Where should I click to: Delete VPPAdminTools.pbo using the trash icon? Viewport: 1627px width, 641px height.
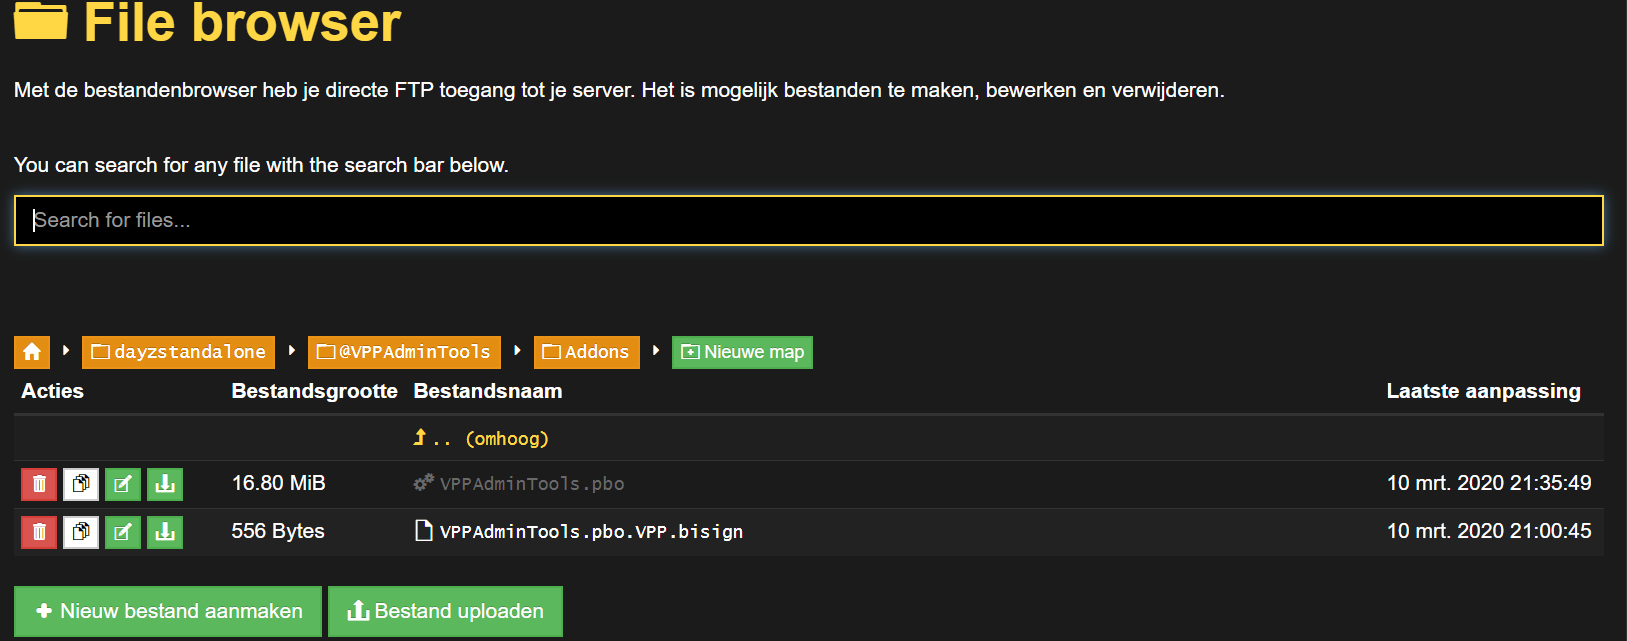pos(38,484)
